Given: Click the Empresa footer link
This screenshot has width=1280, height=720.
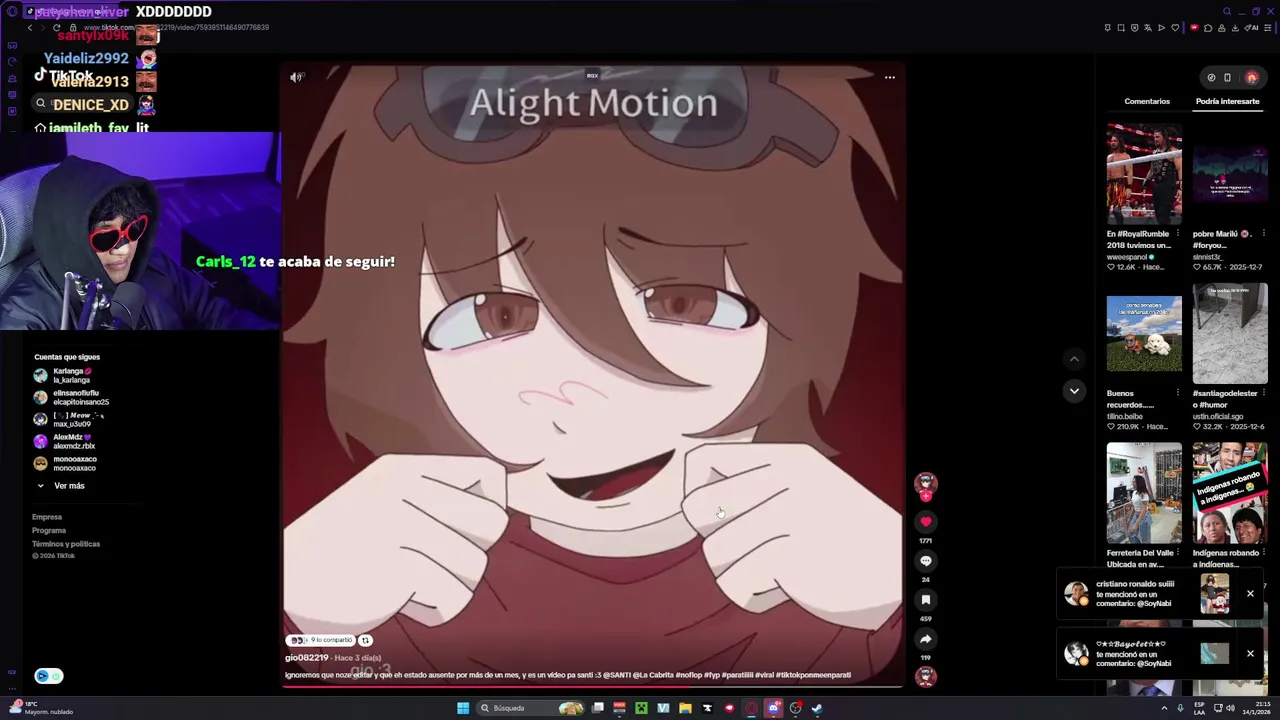Looking at the screenshot, I should pyautogui.click(x=47, y=517).
